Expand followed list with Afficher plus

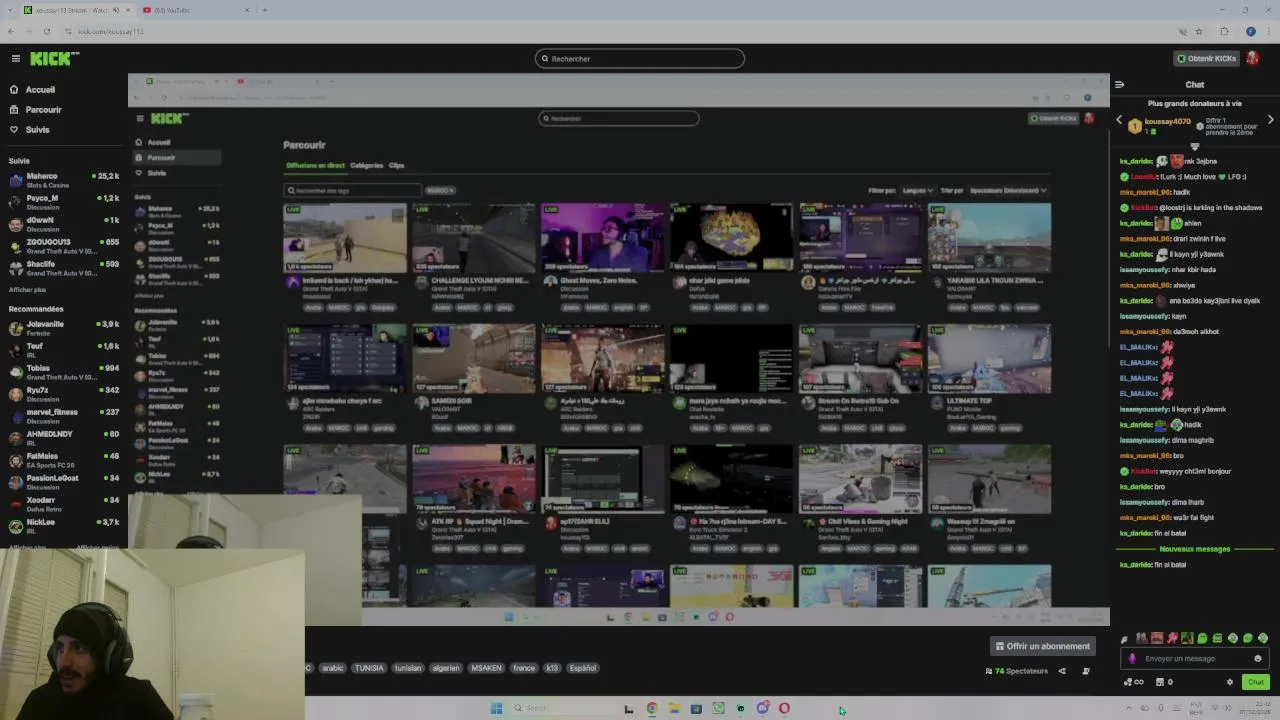pyautogui.click(x=27, y=289)
